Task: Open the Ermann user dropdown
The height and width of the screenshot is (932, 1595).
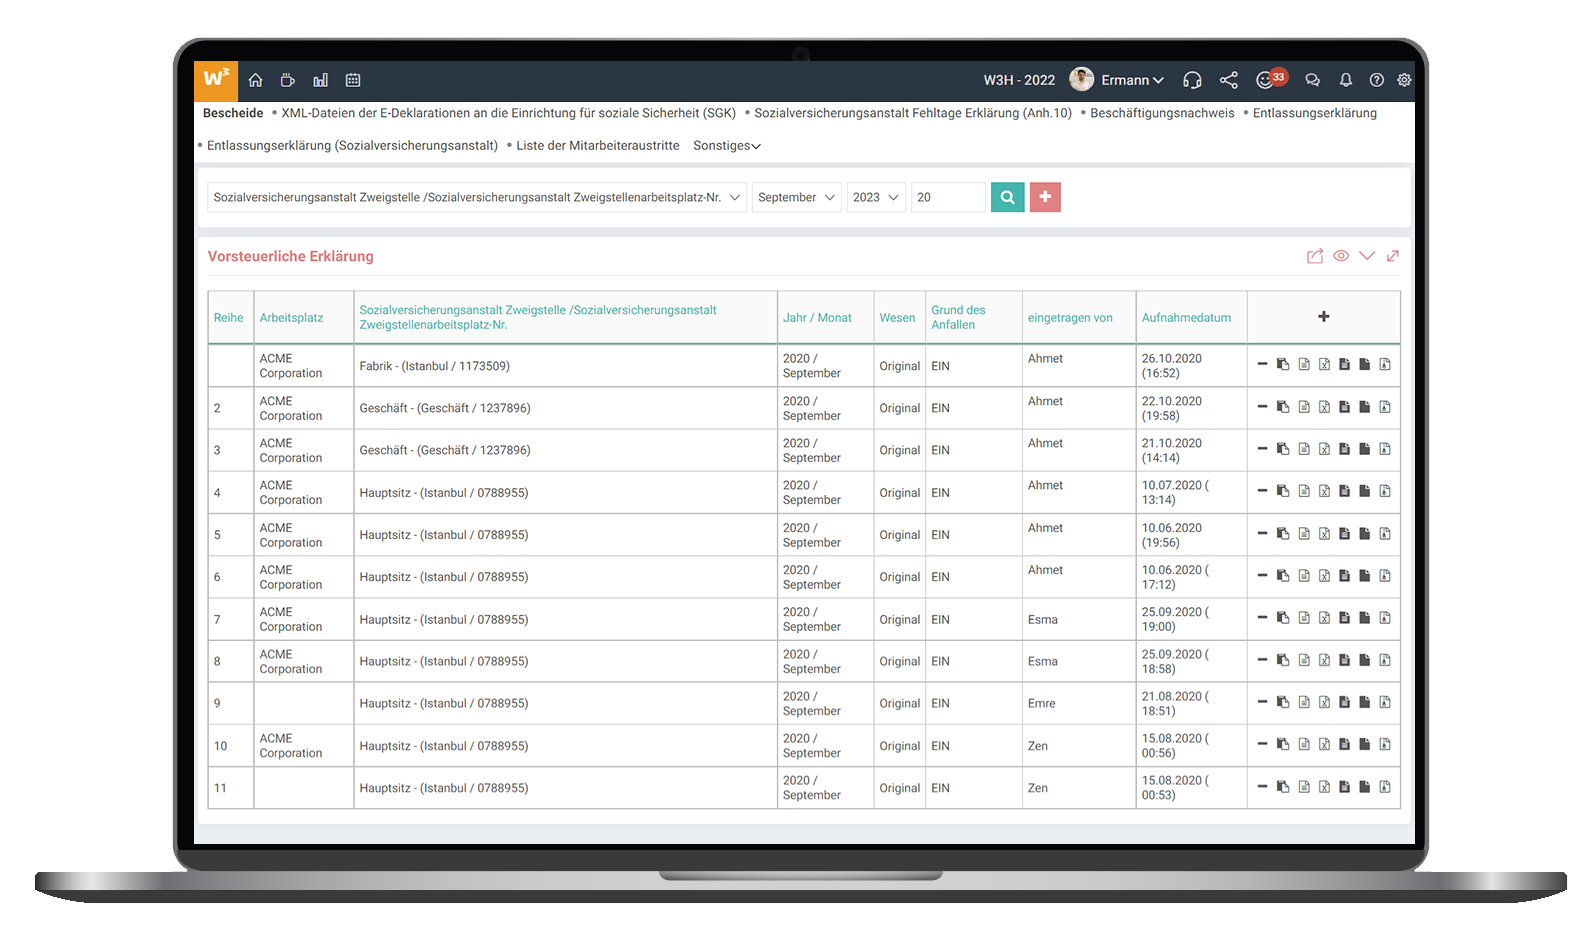Action: pyautogui.click(x=1132, y=80)
